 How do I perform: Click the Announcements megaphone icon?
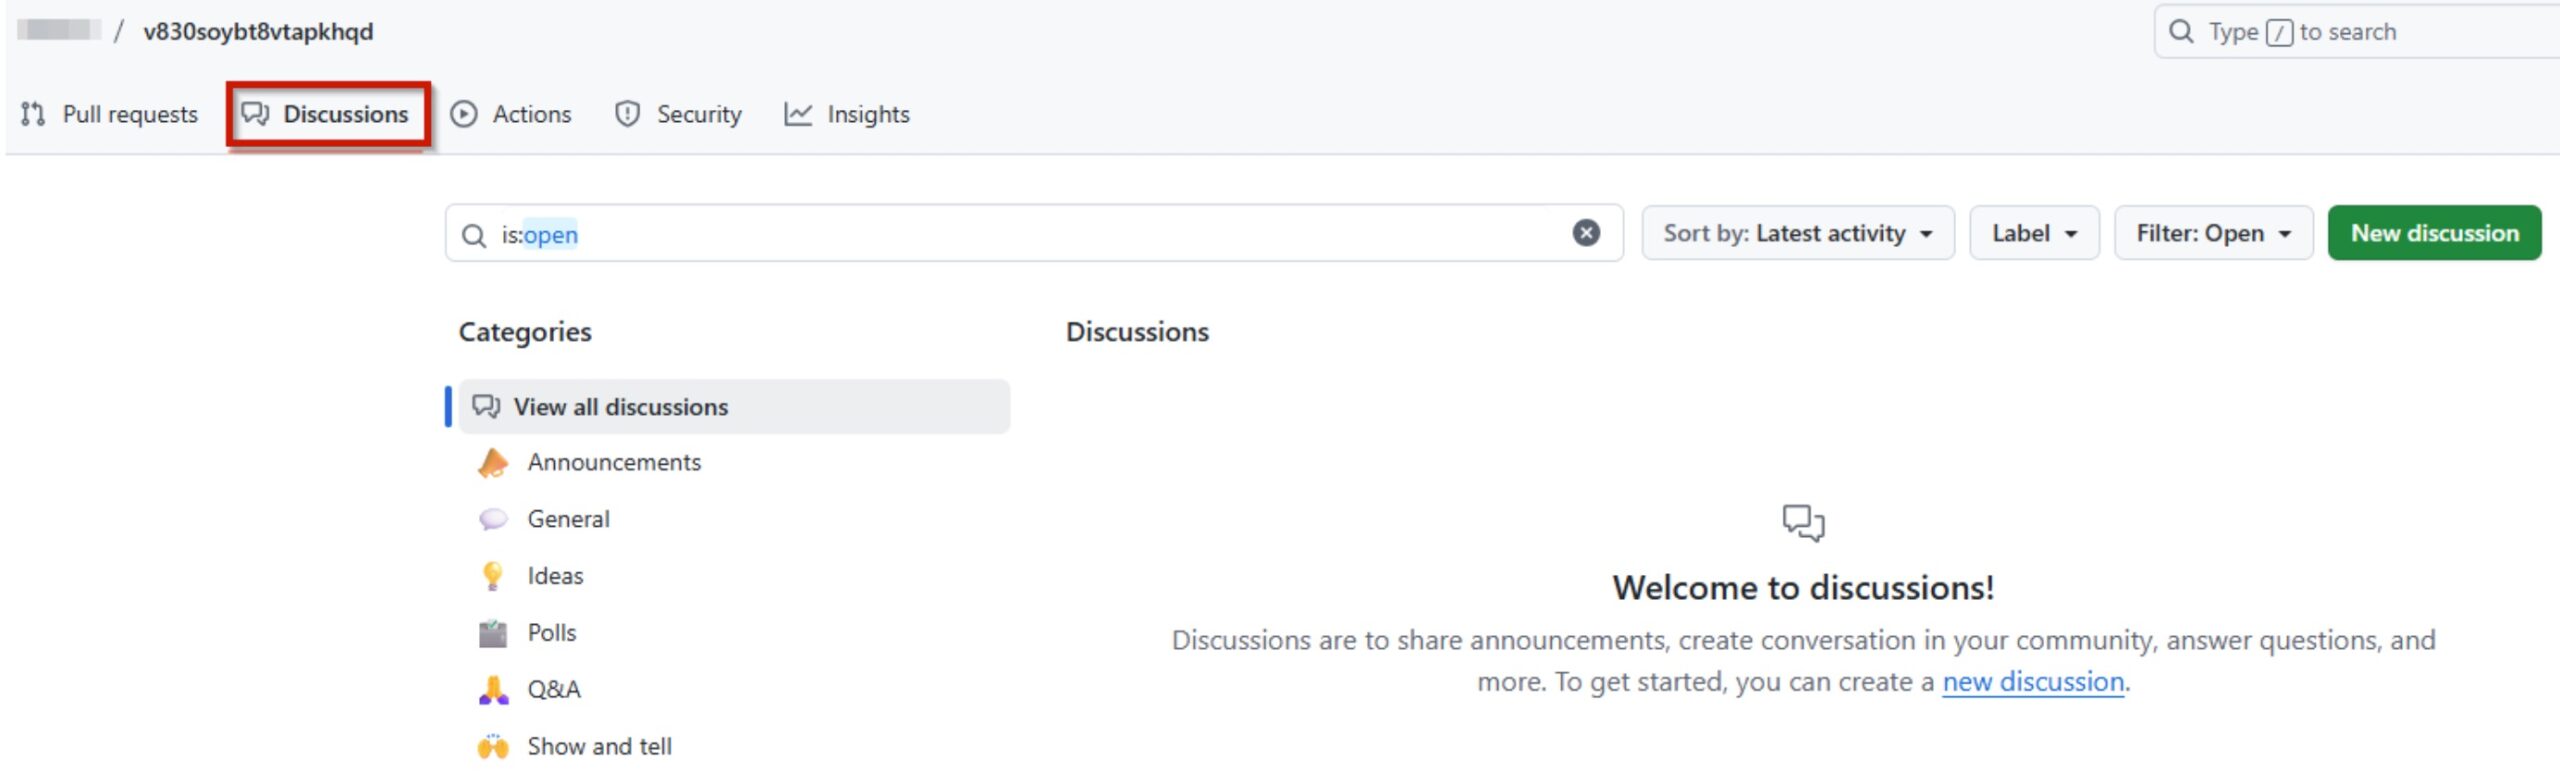tap(492, 463)
